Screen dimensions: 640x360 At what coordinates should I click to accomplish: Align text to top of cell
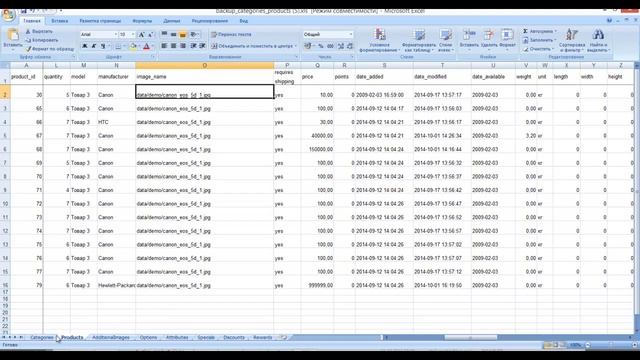(164, 34)
